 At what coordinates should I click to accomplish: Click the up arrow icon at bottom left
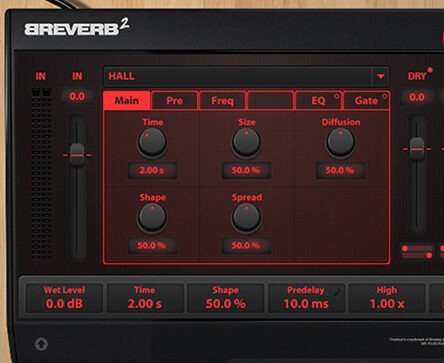[x=41, y=344]
